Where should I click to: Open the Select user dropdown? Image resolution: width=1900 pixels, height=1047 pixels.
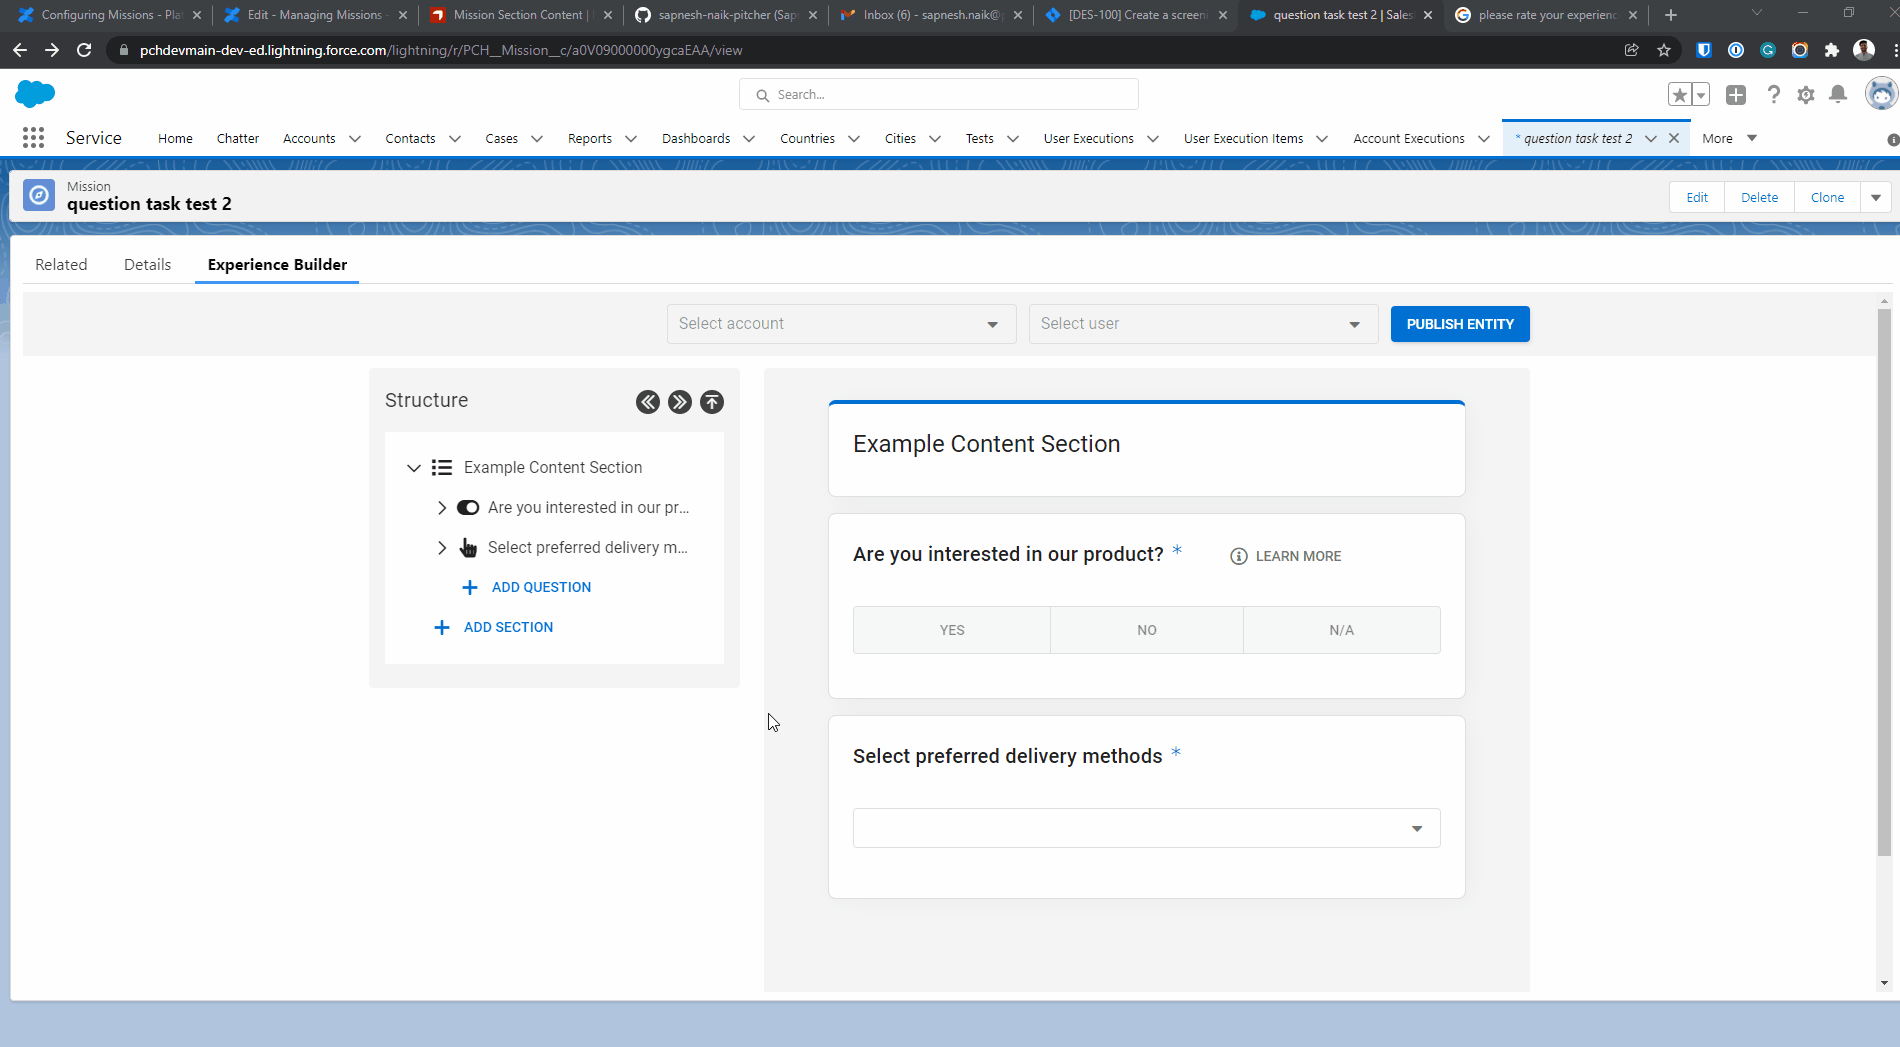coord(1203,324)
